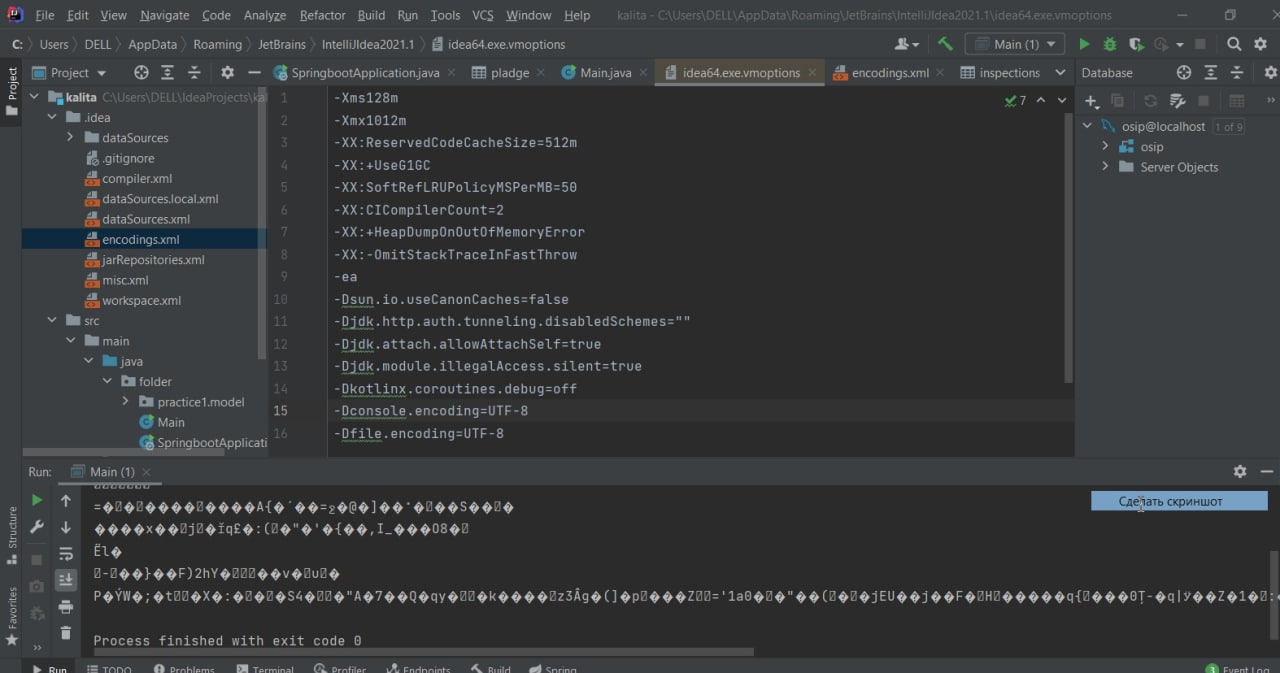The width and height of the screenshot is (1280, 673).
Task: Open data source properties wrench icon
Action: [x=1178, y=101]
